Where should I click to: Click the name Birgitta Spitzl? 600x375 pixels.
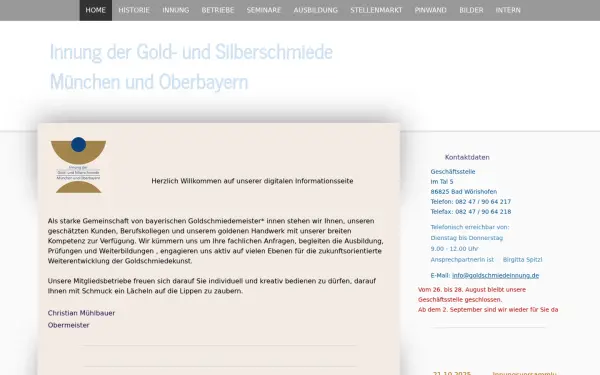[522, 260]
